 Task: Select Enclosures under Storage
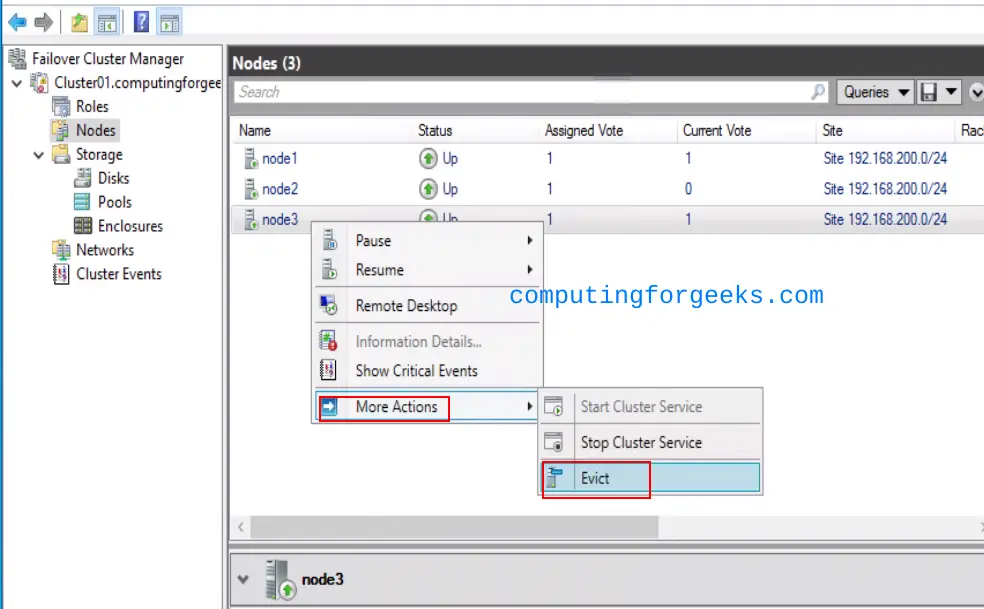point(131,226)
